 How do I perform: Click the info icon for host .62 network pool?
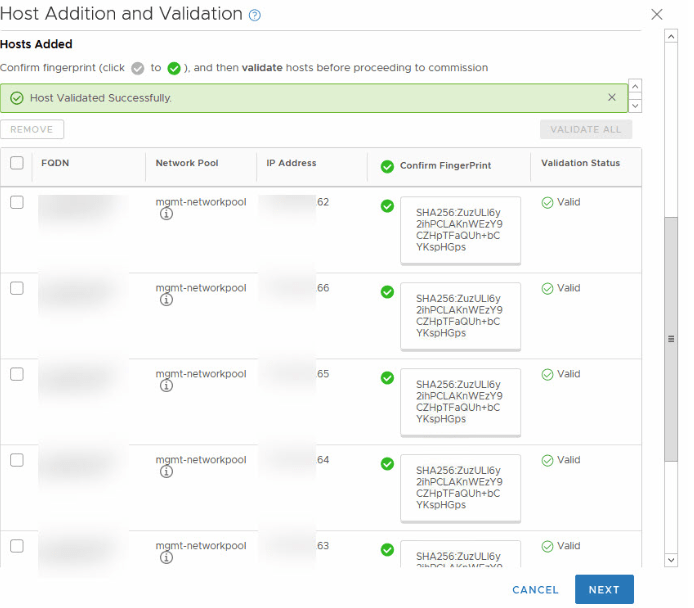point(166,214)
